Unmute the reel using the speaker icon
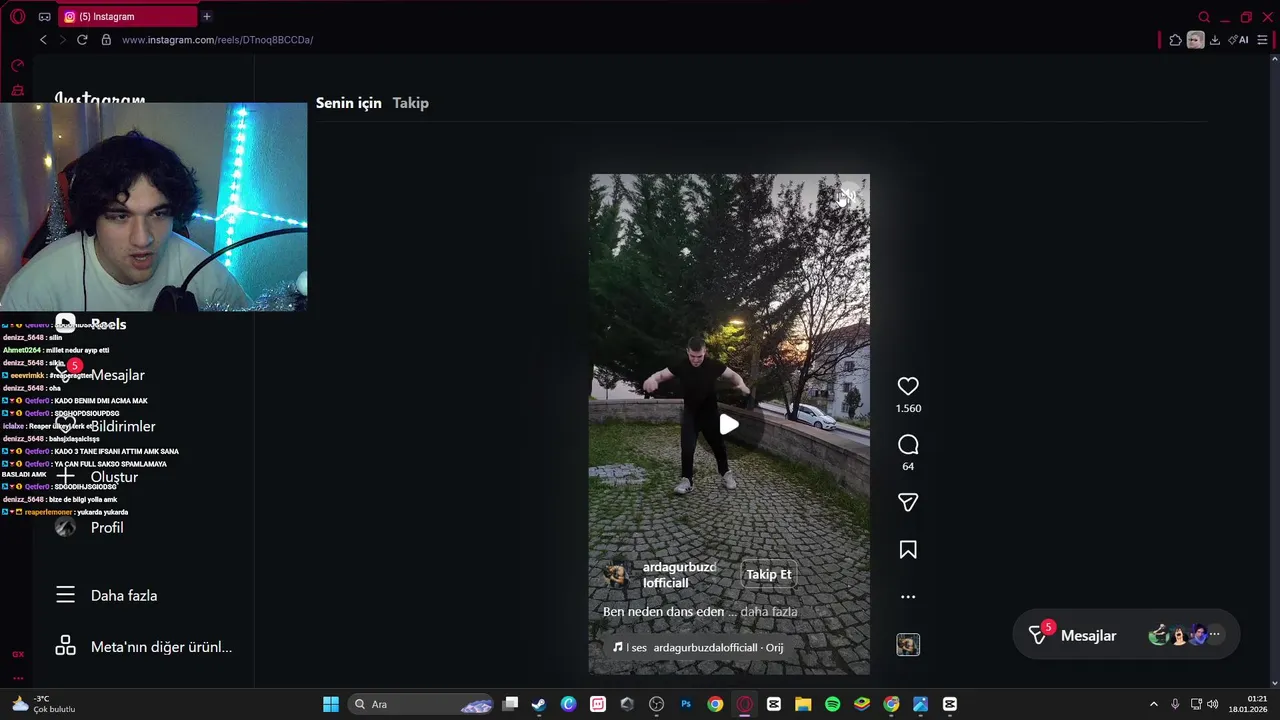This screenshot has width=1280, height=720. click(847, 196)
